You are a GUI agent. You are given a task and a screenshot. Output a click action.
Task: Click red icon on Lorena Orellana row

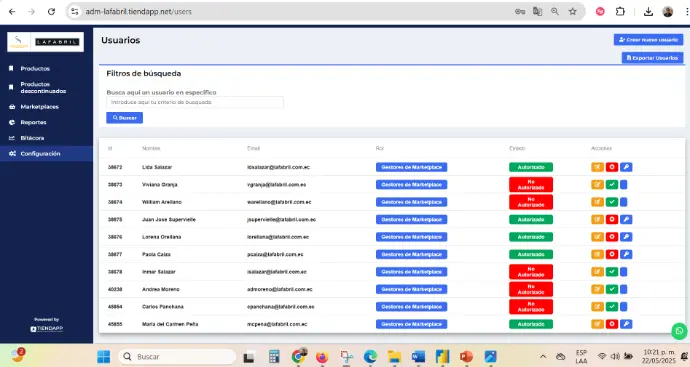tap(612, 237)
